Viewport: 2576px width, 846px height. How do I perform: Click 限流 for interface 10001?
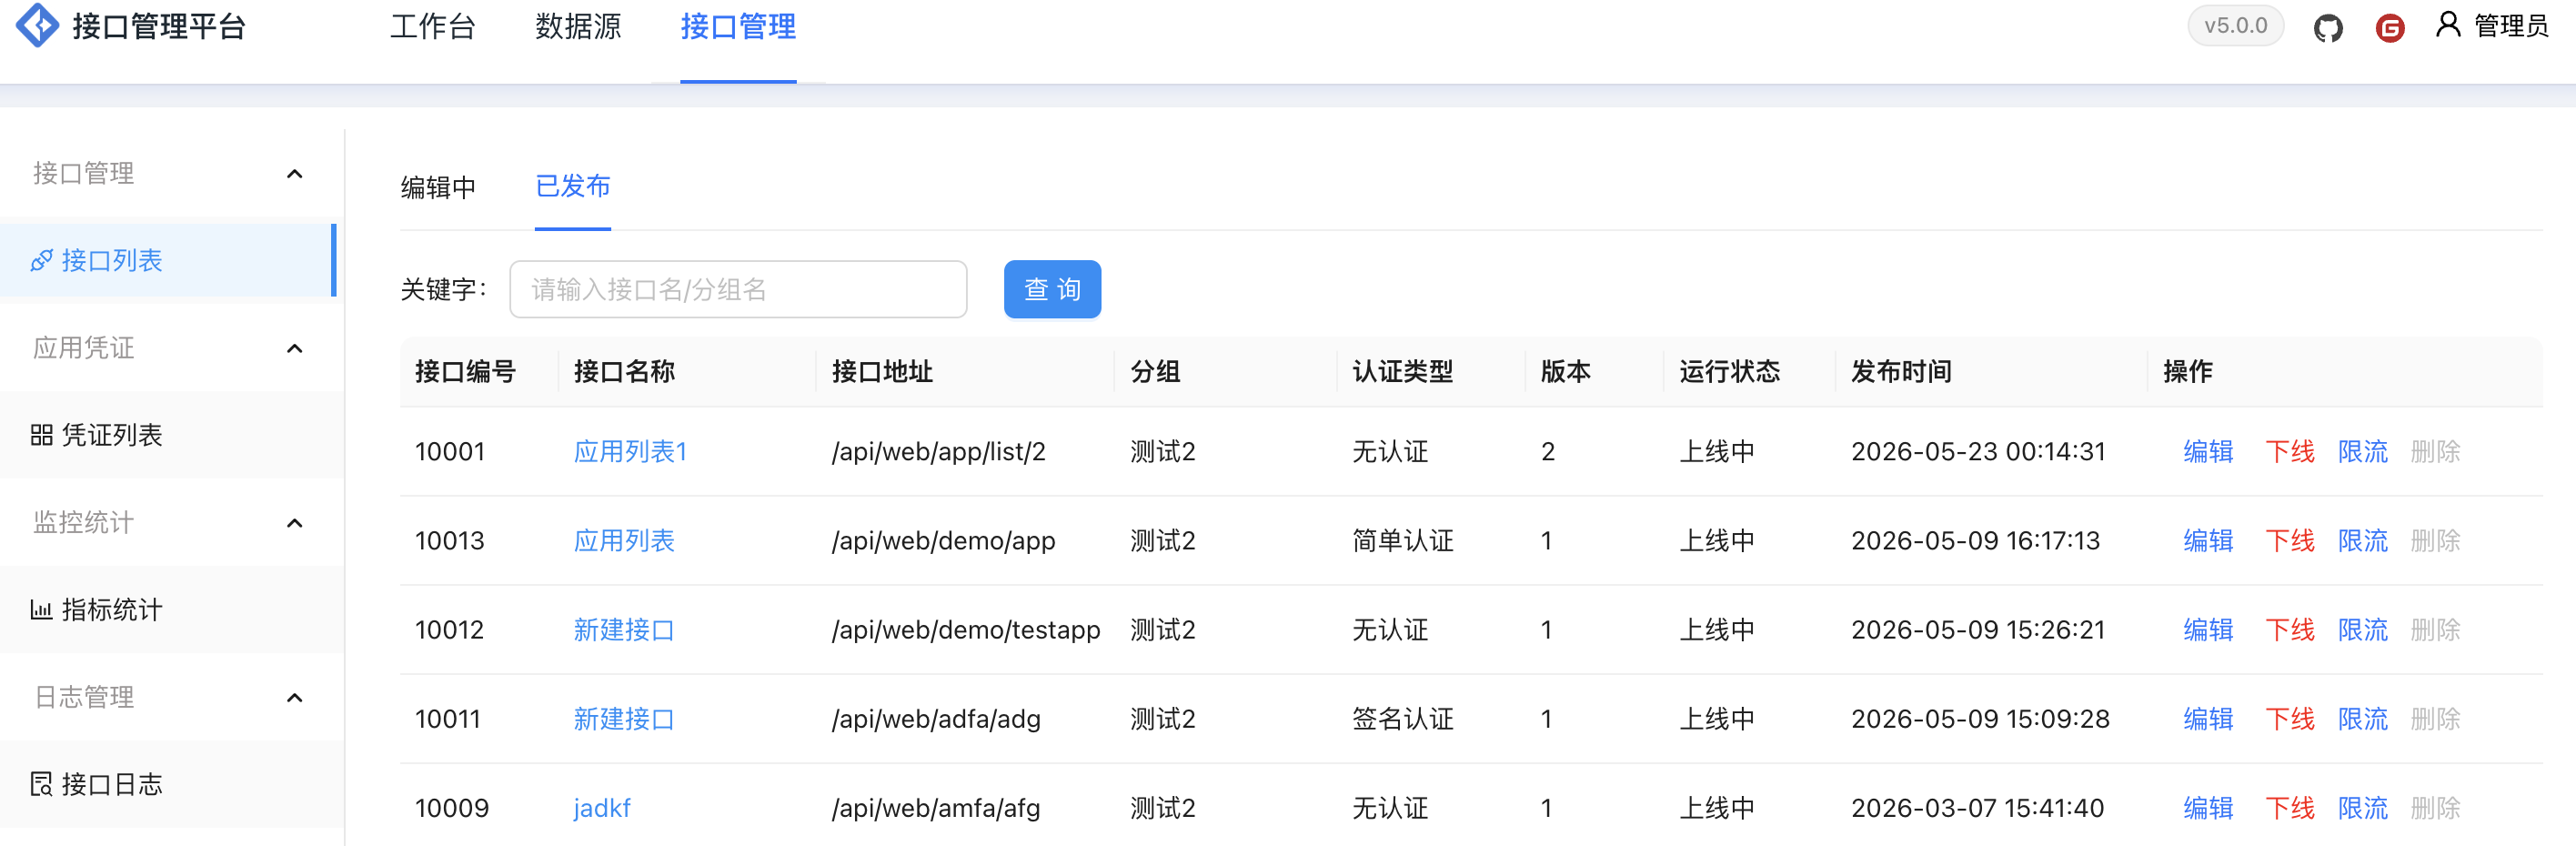2363,452
